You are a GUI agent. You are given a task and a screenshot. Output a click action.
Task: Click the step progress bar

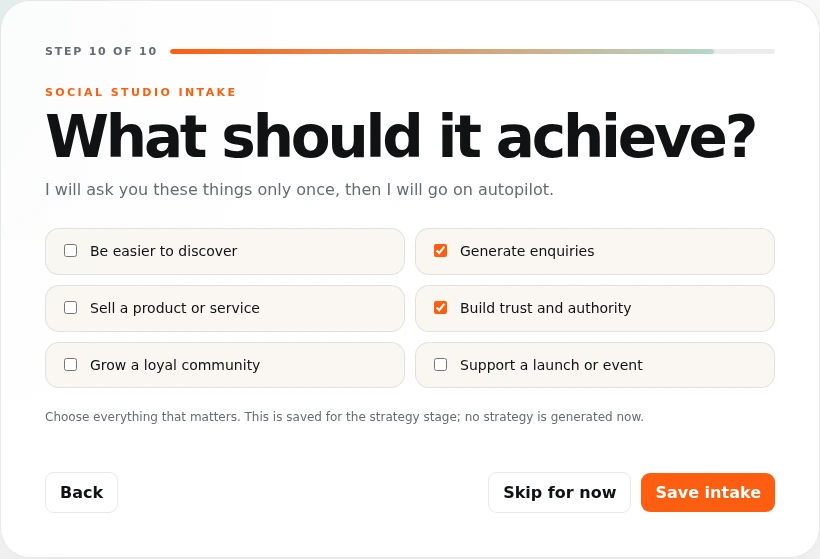pyautogui.click(x=472, y=51)
